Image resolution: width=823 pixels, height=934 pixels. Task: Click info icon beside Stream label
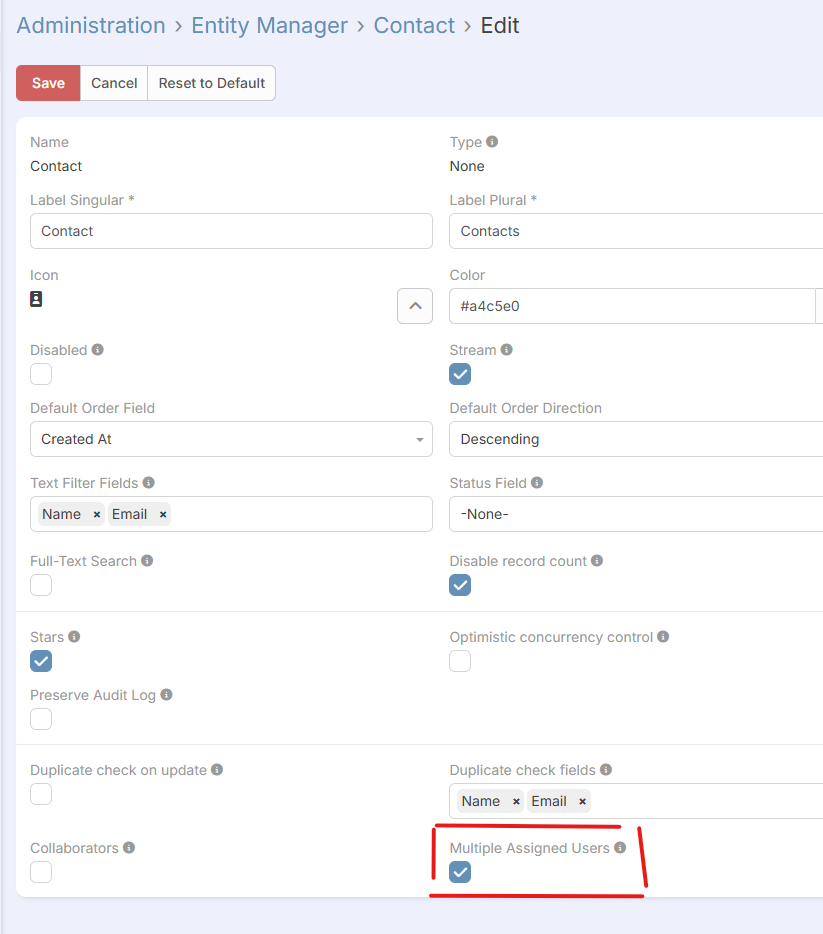507,350
